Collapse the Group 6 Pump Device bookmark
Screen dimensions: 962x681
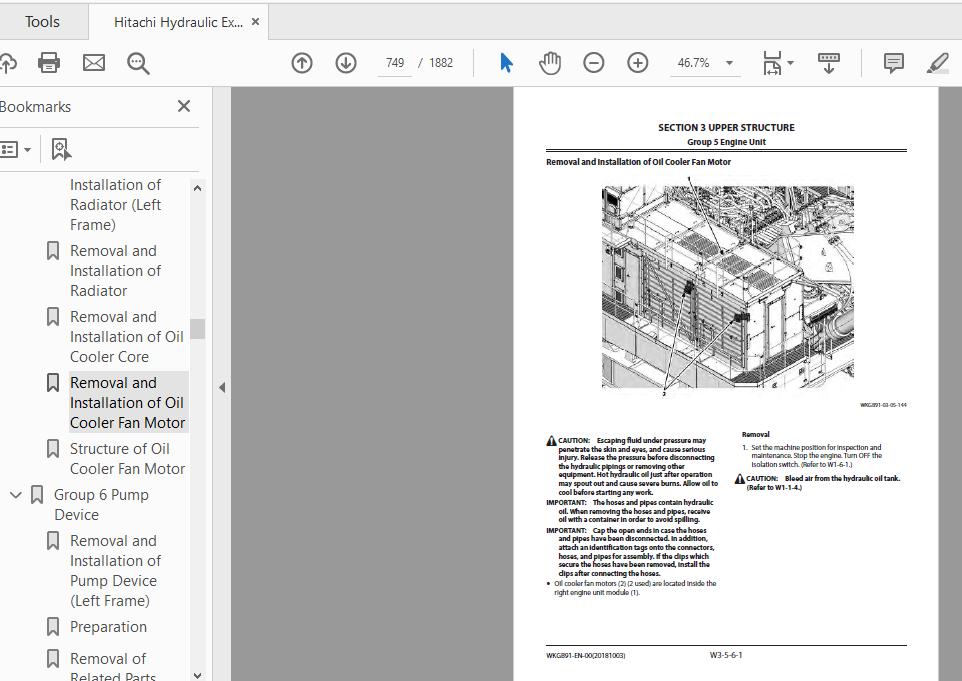15,494
